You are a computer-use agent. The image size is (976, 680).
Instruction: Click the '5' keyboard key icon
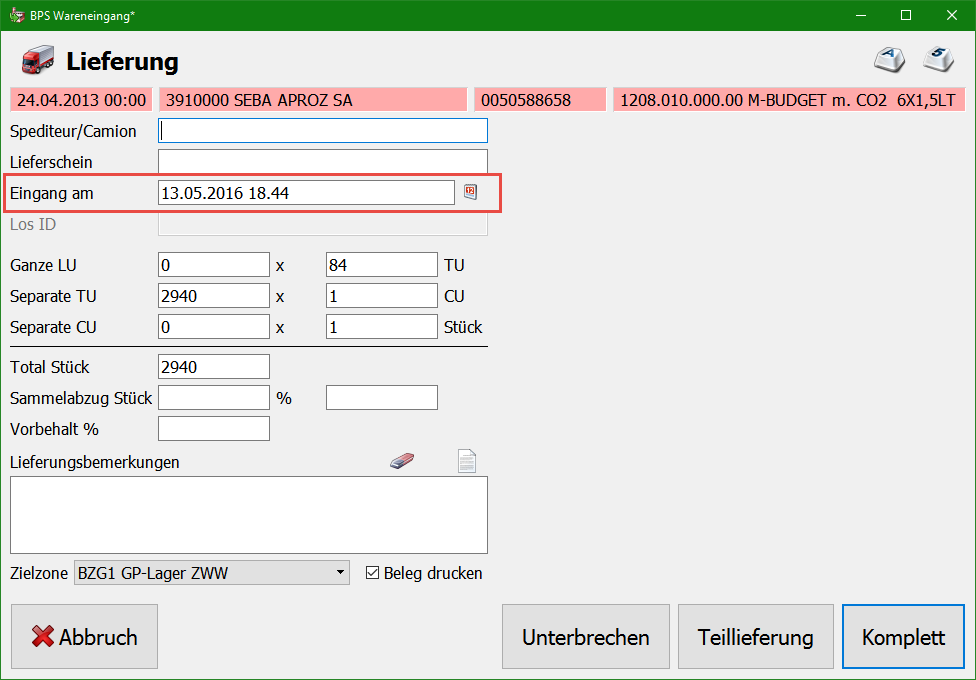938,60
